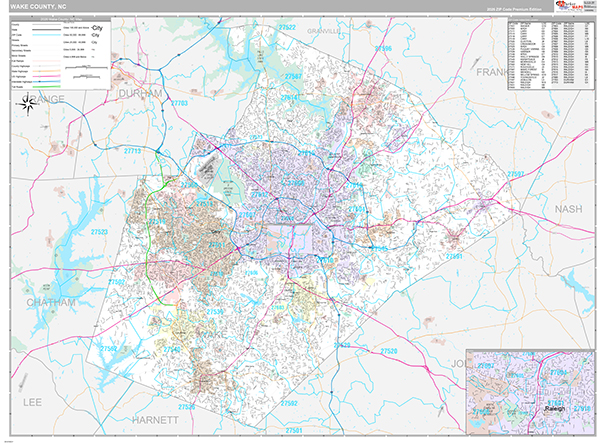This screenshot has width=600, height=443.
Task: Click the GRANVILLE county label
Action: click(x=324, y=31)
